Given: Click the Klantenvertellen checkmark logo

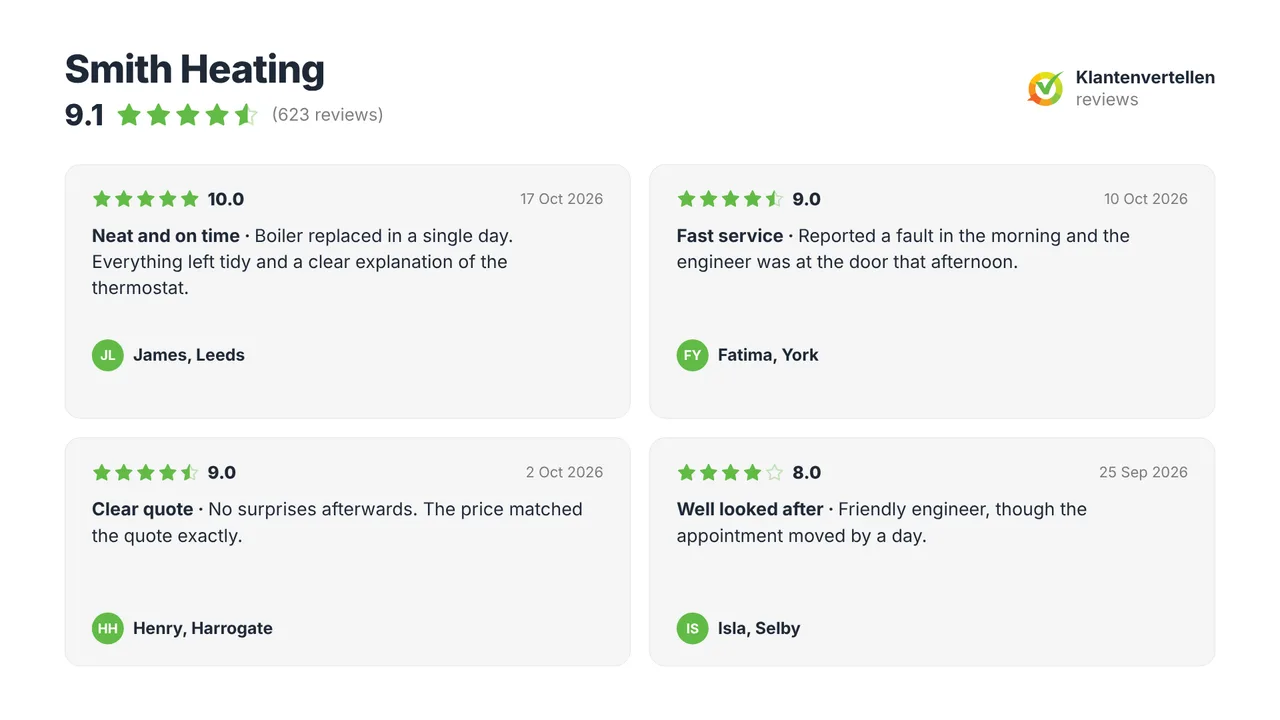Looking at the screenshot, I should point(1046,88).
